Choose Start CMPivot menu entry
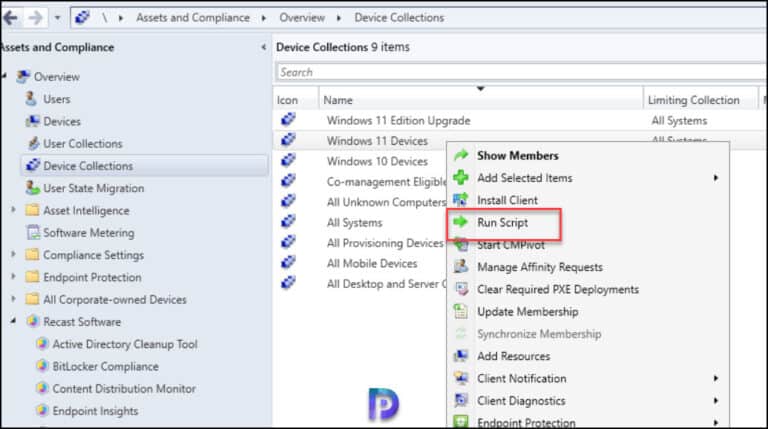Viewport: 768px width, 429px height. click(511, 245)
